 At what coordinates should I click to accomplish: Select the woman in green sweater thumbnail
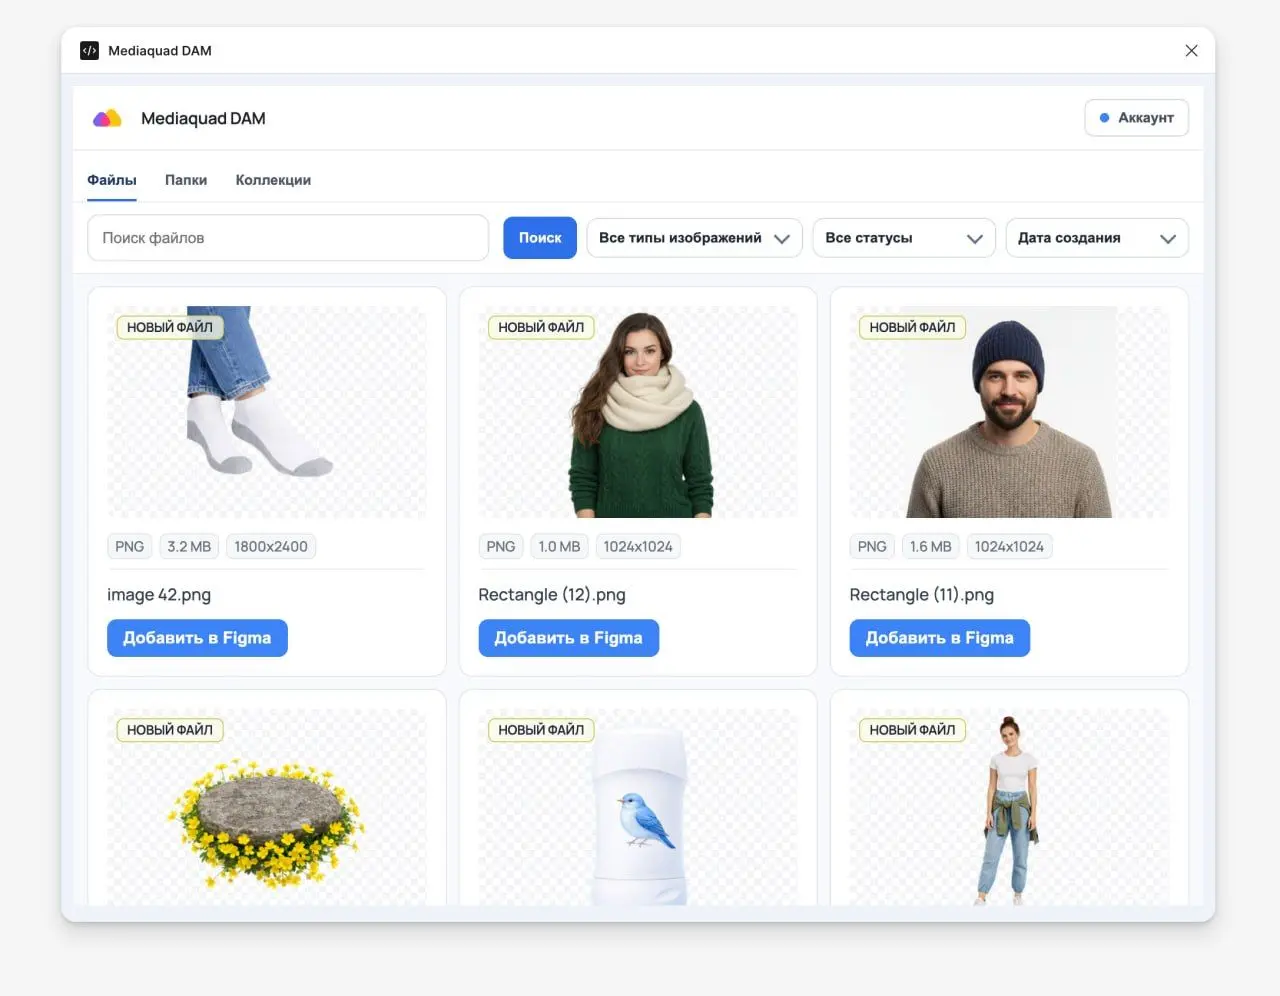(x=638, y=412)
